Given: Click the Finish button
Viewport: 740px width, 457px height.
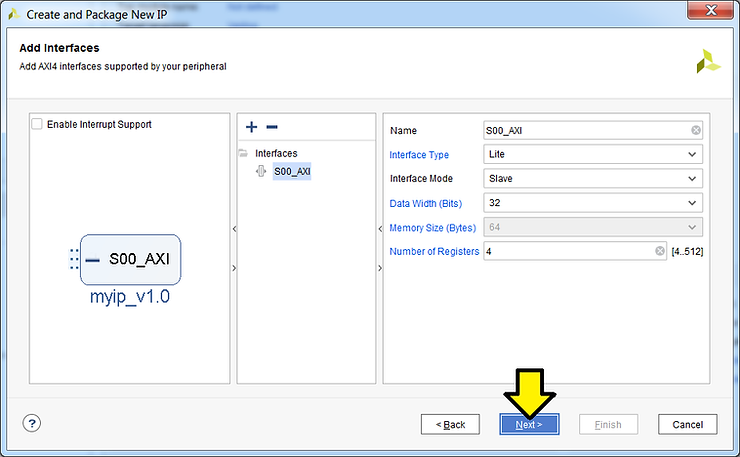Looking at the screenshot, I should pyautogui.click(x=608, y=424).
